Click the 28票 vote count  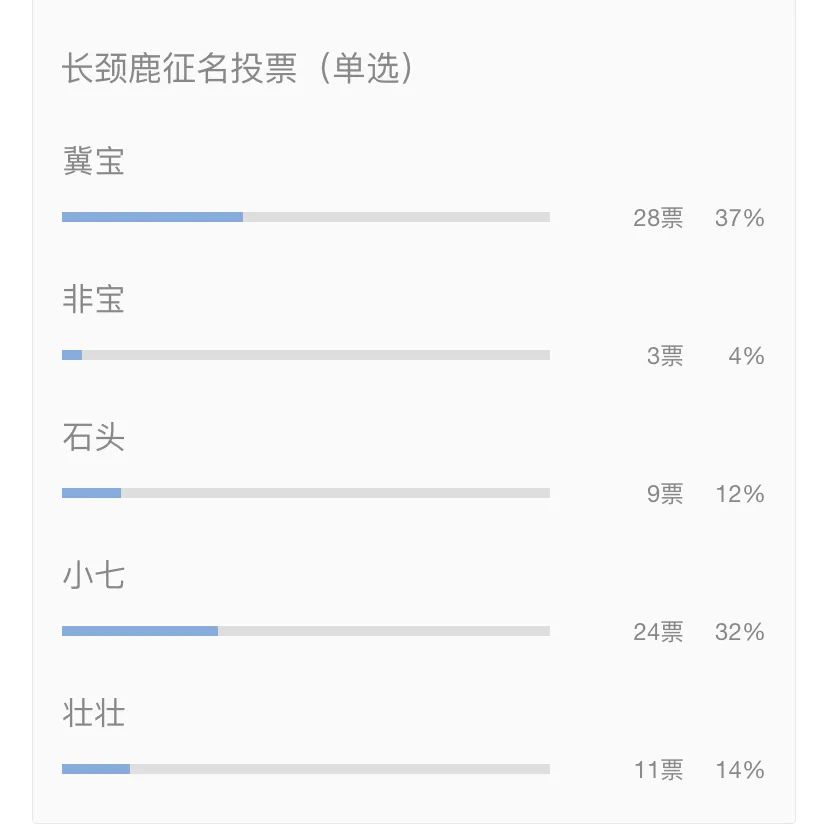pos(658,218)
